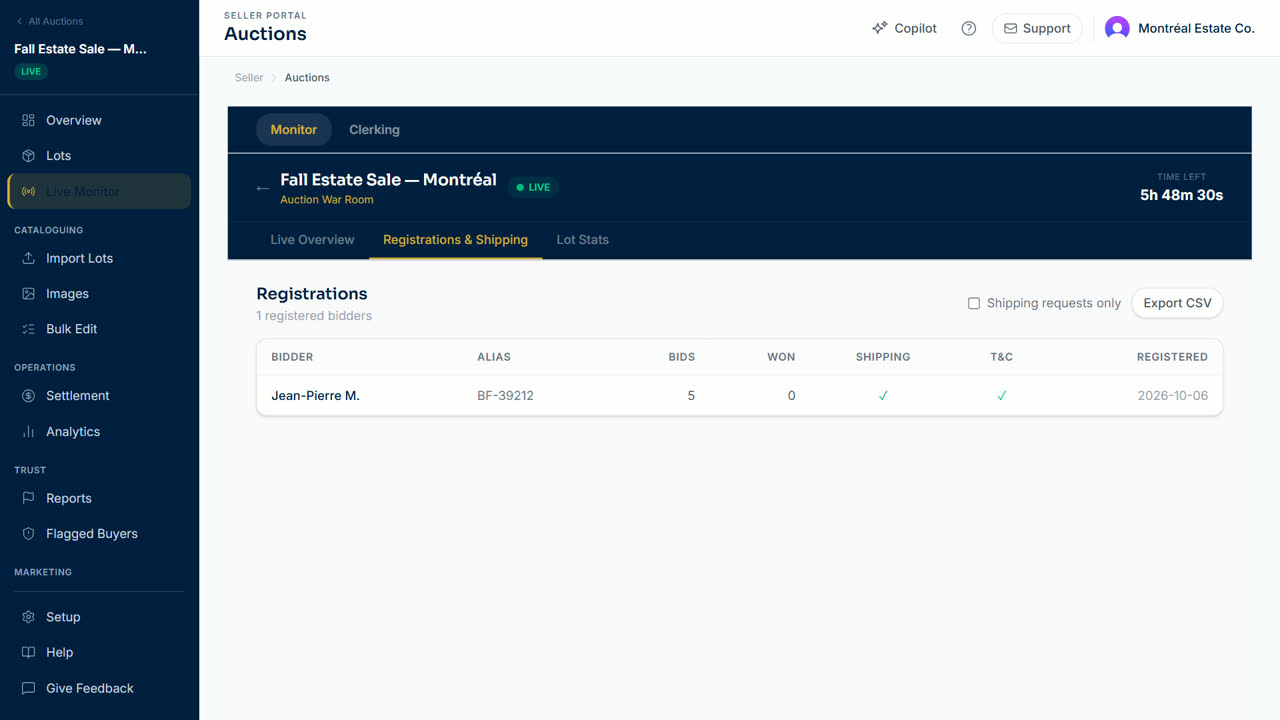Go back to All Auctions
The width and height of the screenshot is (1280, 720).
tap(49, 21)
